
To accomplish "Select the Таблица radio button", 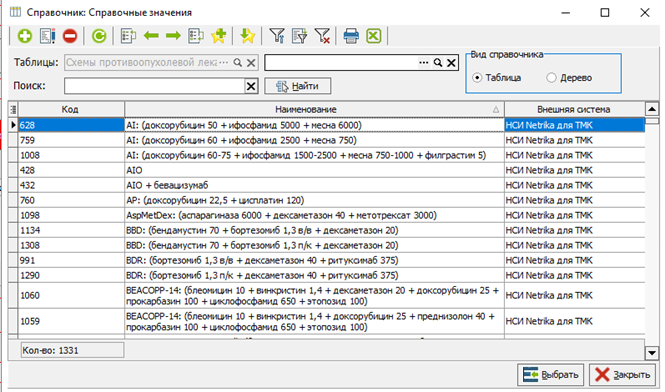I will tap(477, 78).
